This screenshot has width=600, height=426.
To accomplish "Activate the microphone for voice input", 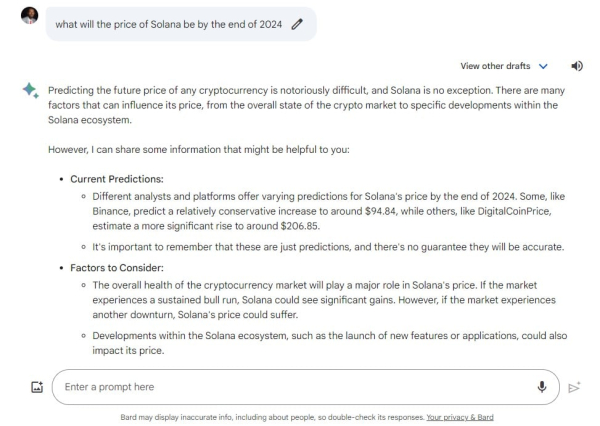I will [541, 386].
